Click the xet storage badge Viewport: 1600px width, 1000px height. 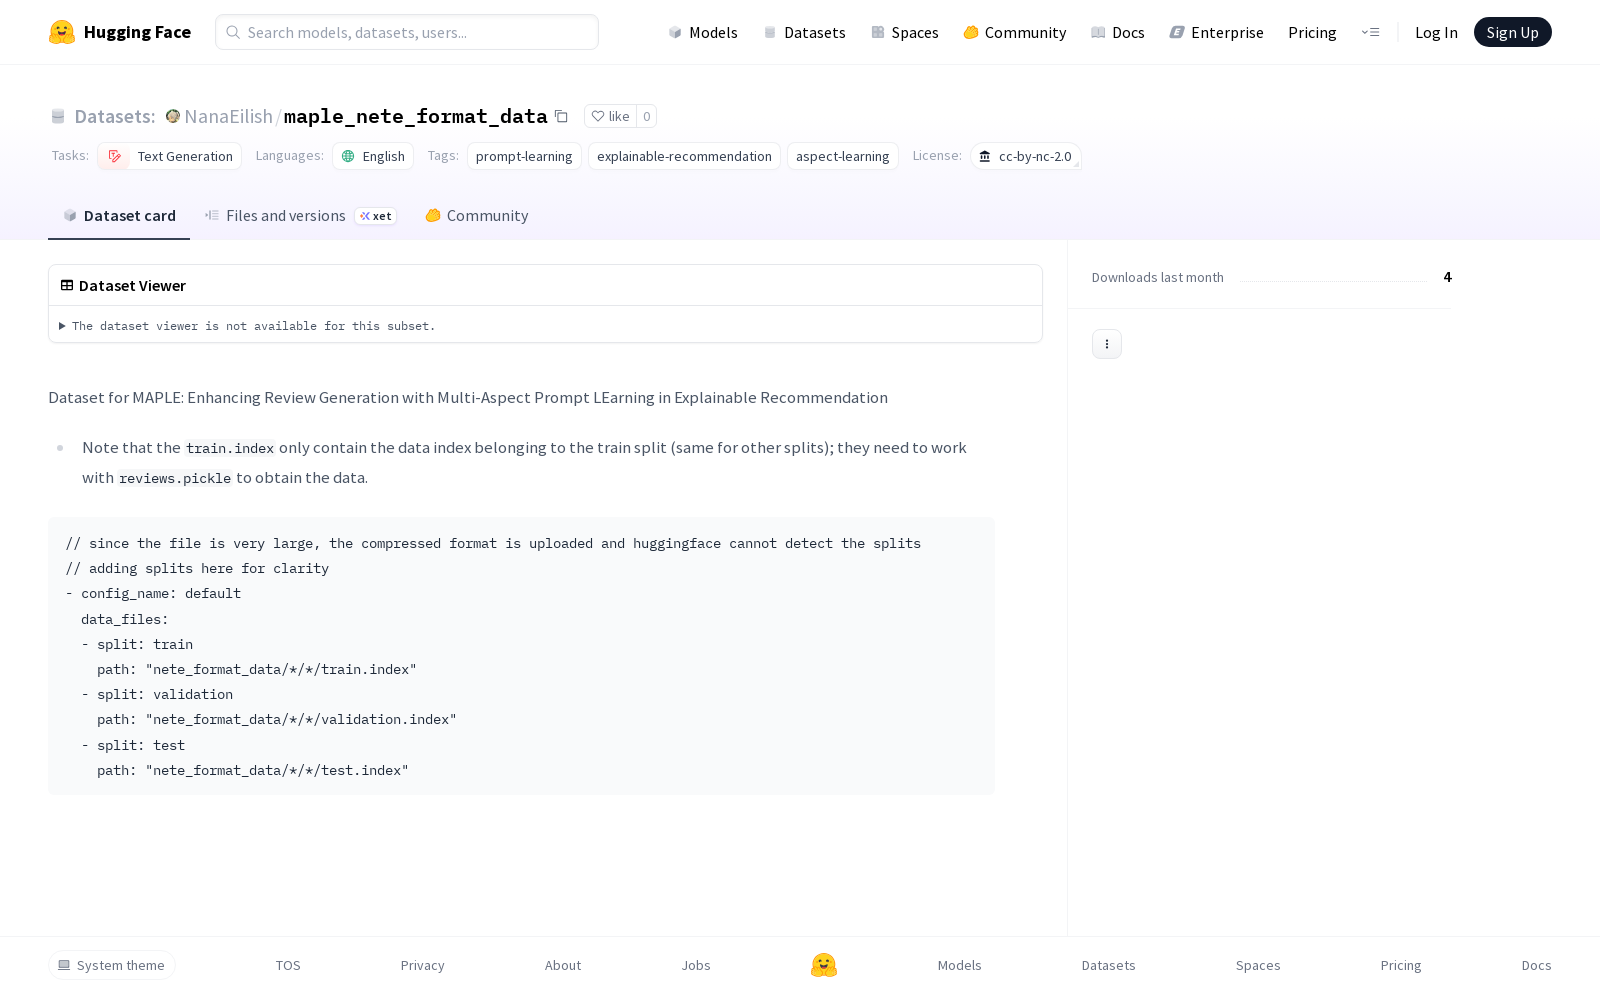pyautogui.click(x=376, y=216)
